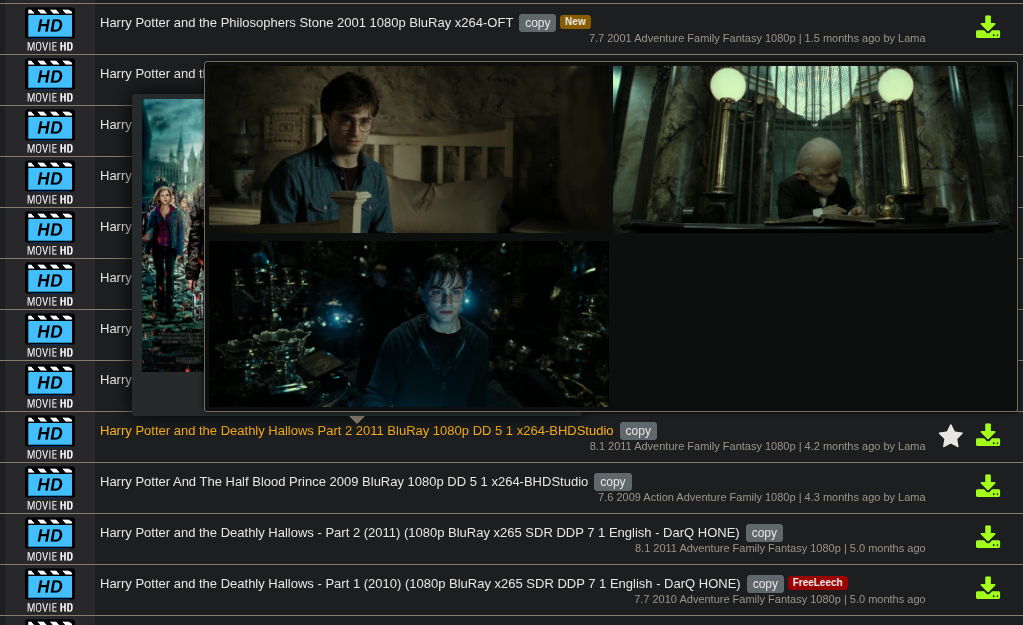This screenshot has height=625, width=1023.
Task: Open highlighted Deathly Hallows Part 2 BHDStudio title
Action: (356, 431)
